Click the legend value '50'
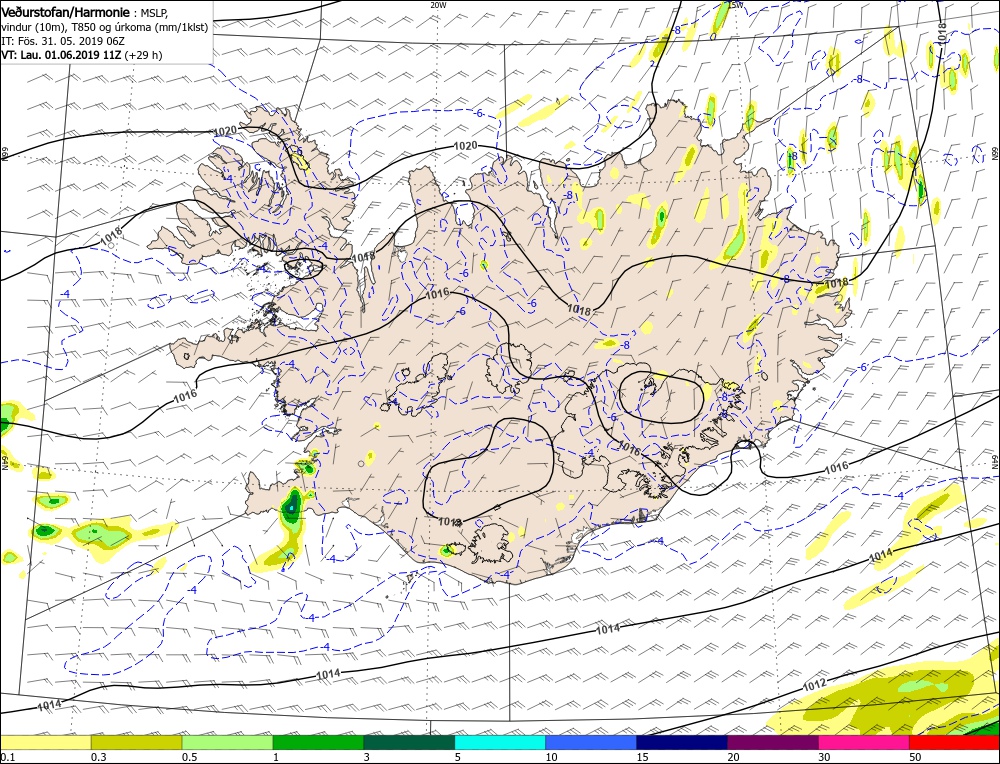1000x764 pixels. click(x=915, y=757)
